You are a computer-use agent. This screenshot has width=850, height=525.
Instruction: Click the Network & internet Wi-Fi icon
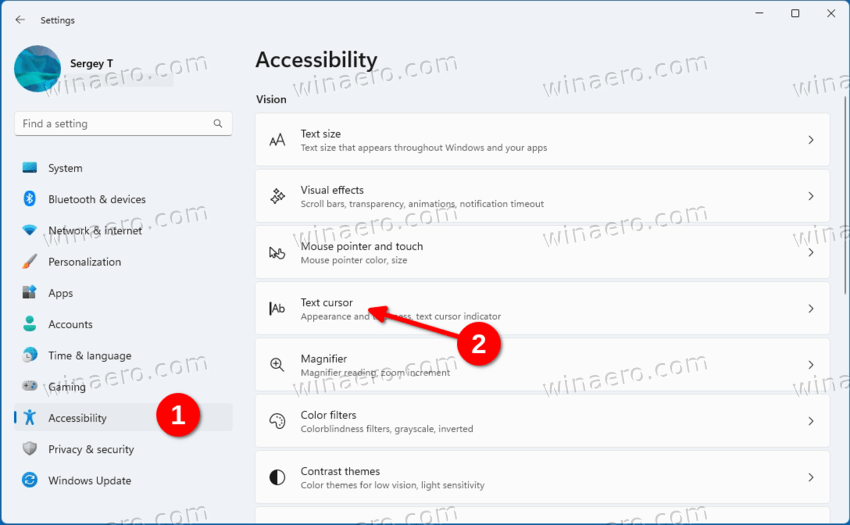point(29,230)
